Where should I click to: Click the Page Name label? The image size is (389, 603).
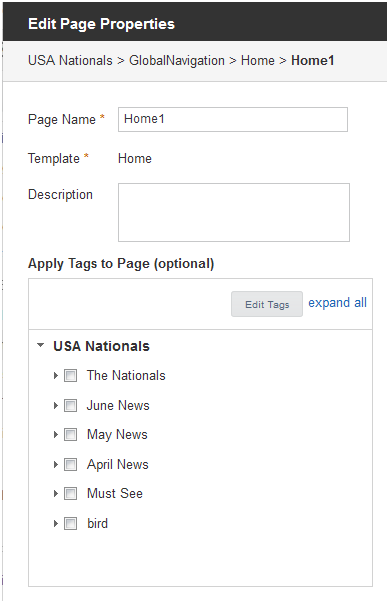pyautogui.click(x=62, y=120)
